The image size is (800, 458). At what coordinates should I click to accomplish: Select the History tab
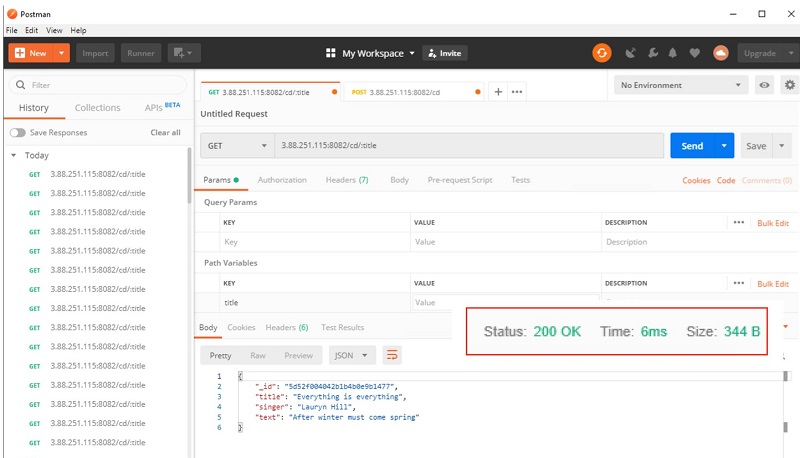[x=34, y=108]
